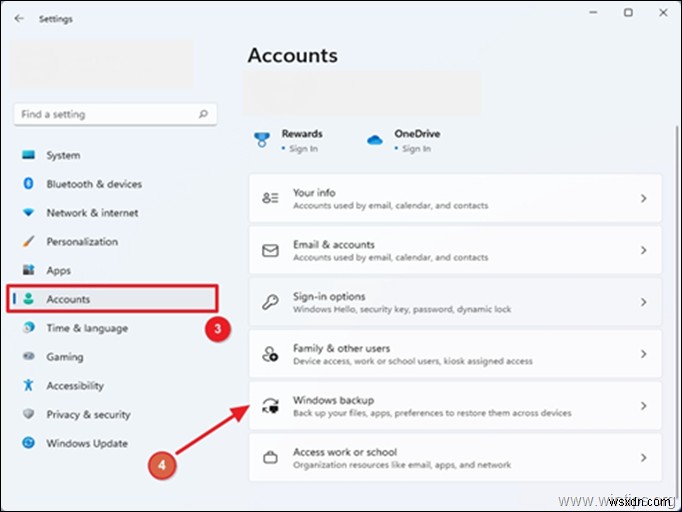The height and width of the screenshot is (512, 682).
Task: Click the Find a setting search box
Action: [105, 114]
